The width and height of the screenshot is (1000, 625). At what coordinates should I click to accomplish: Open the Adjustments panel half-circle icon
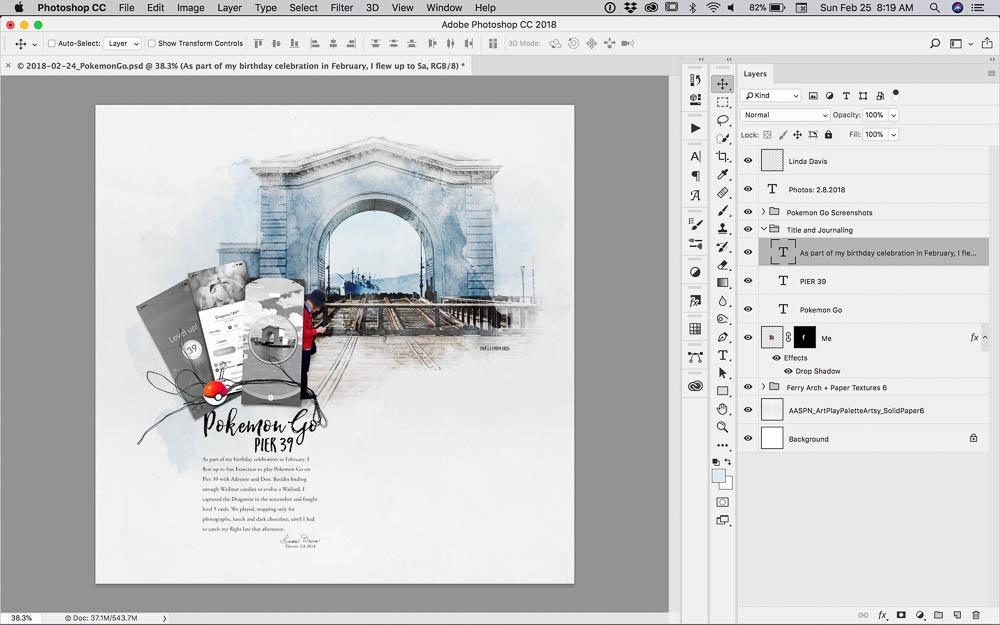click(695, 272)
